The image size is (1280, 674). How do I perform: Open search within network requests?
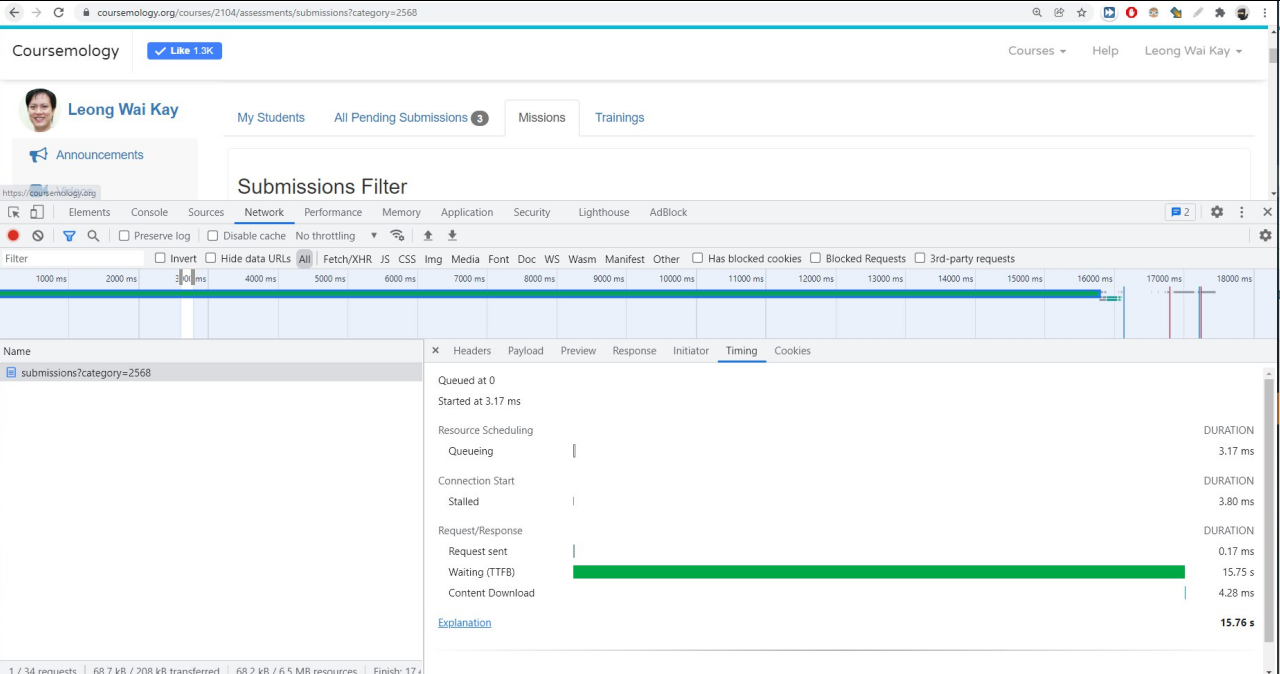tap(94, 235)
